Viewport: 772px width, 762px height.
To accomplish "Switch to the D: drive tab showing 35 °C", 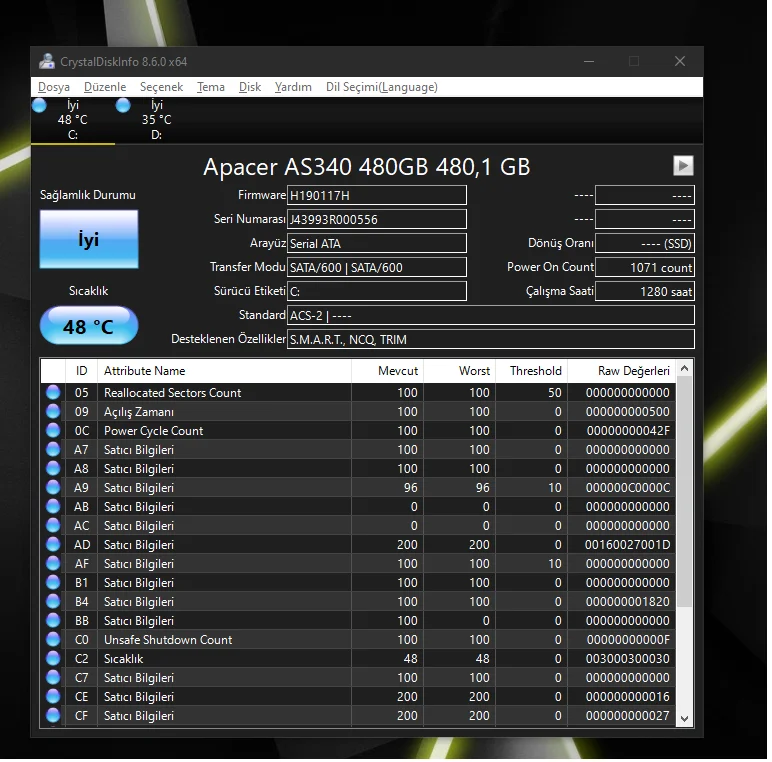I will (x=157, y=120).
